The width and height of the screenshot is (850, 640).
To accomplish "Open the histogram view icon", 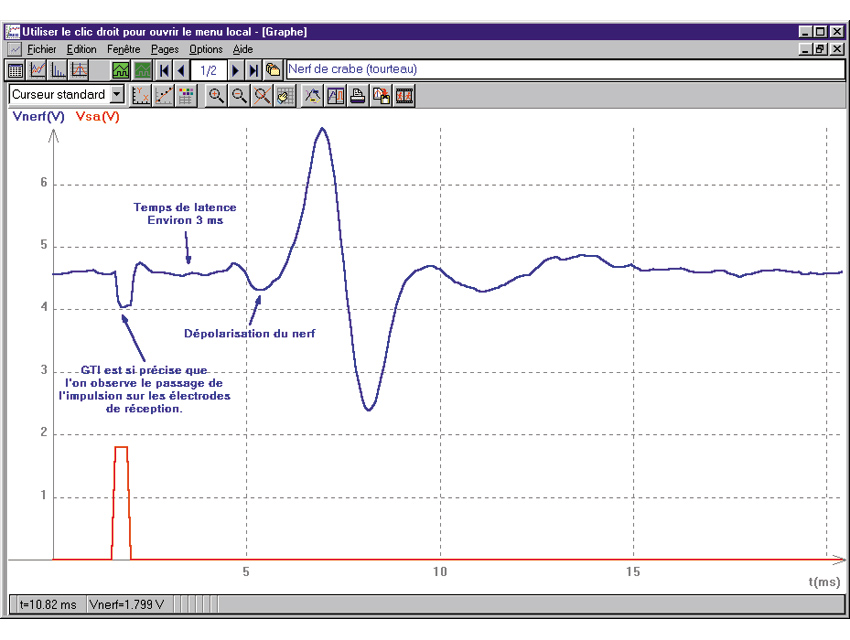I will pyautogui.click(x=59, y=70).
